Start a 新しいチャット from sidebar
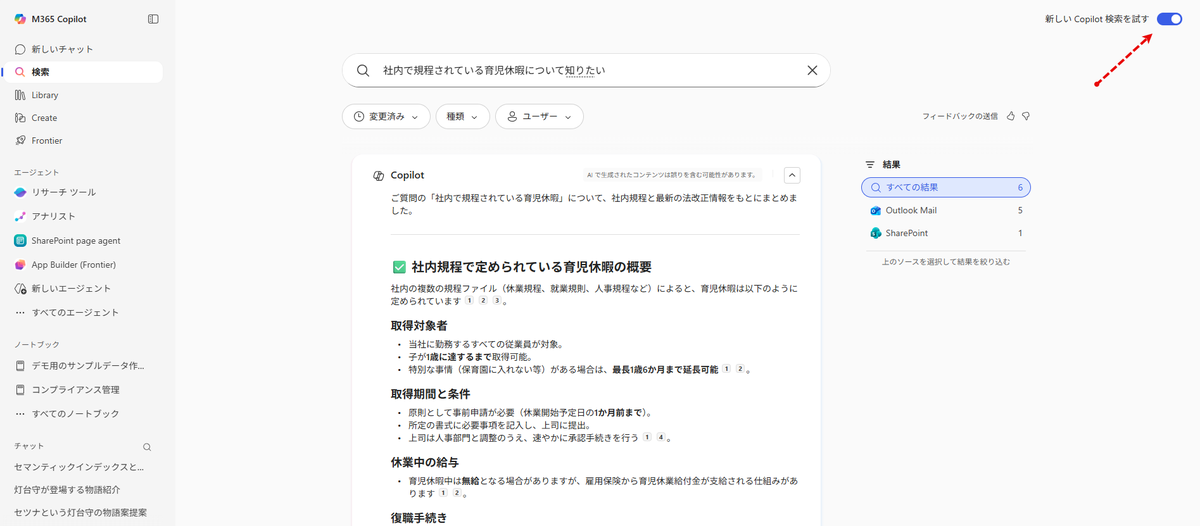The width and height of the screenshot is (1200, 526). [62, 49]
